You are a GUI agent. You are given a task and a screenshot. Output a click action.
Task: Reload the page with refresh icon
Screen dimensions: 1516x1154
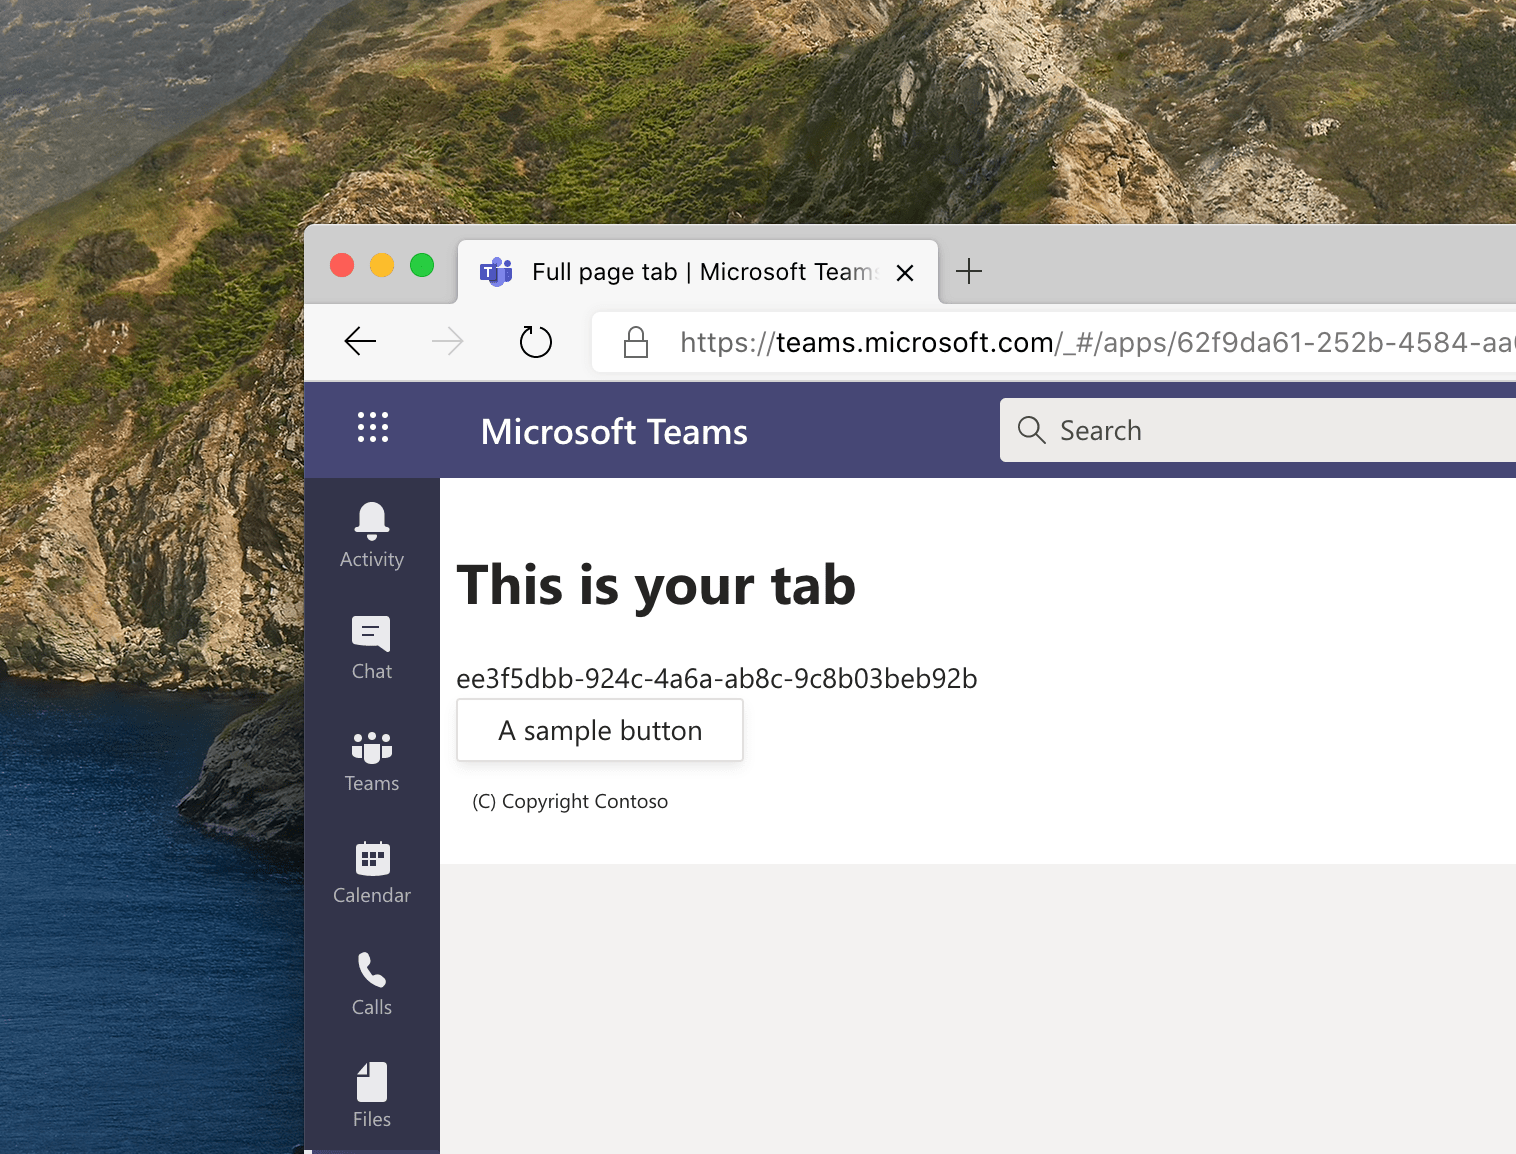535,342
